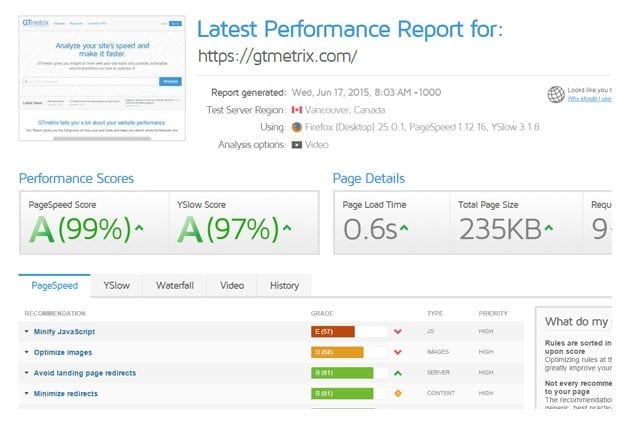Image resolution: width=640 pixels, height=426 pixels.
Task: Click the RECOMMENDATION column header
Action: (55, 313)
